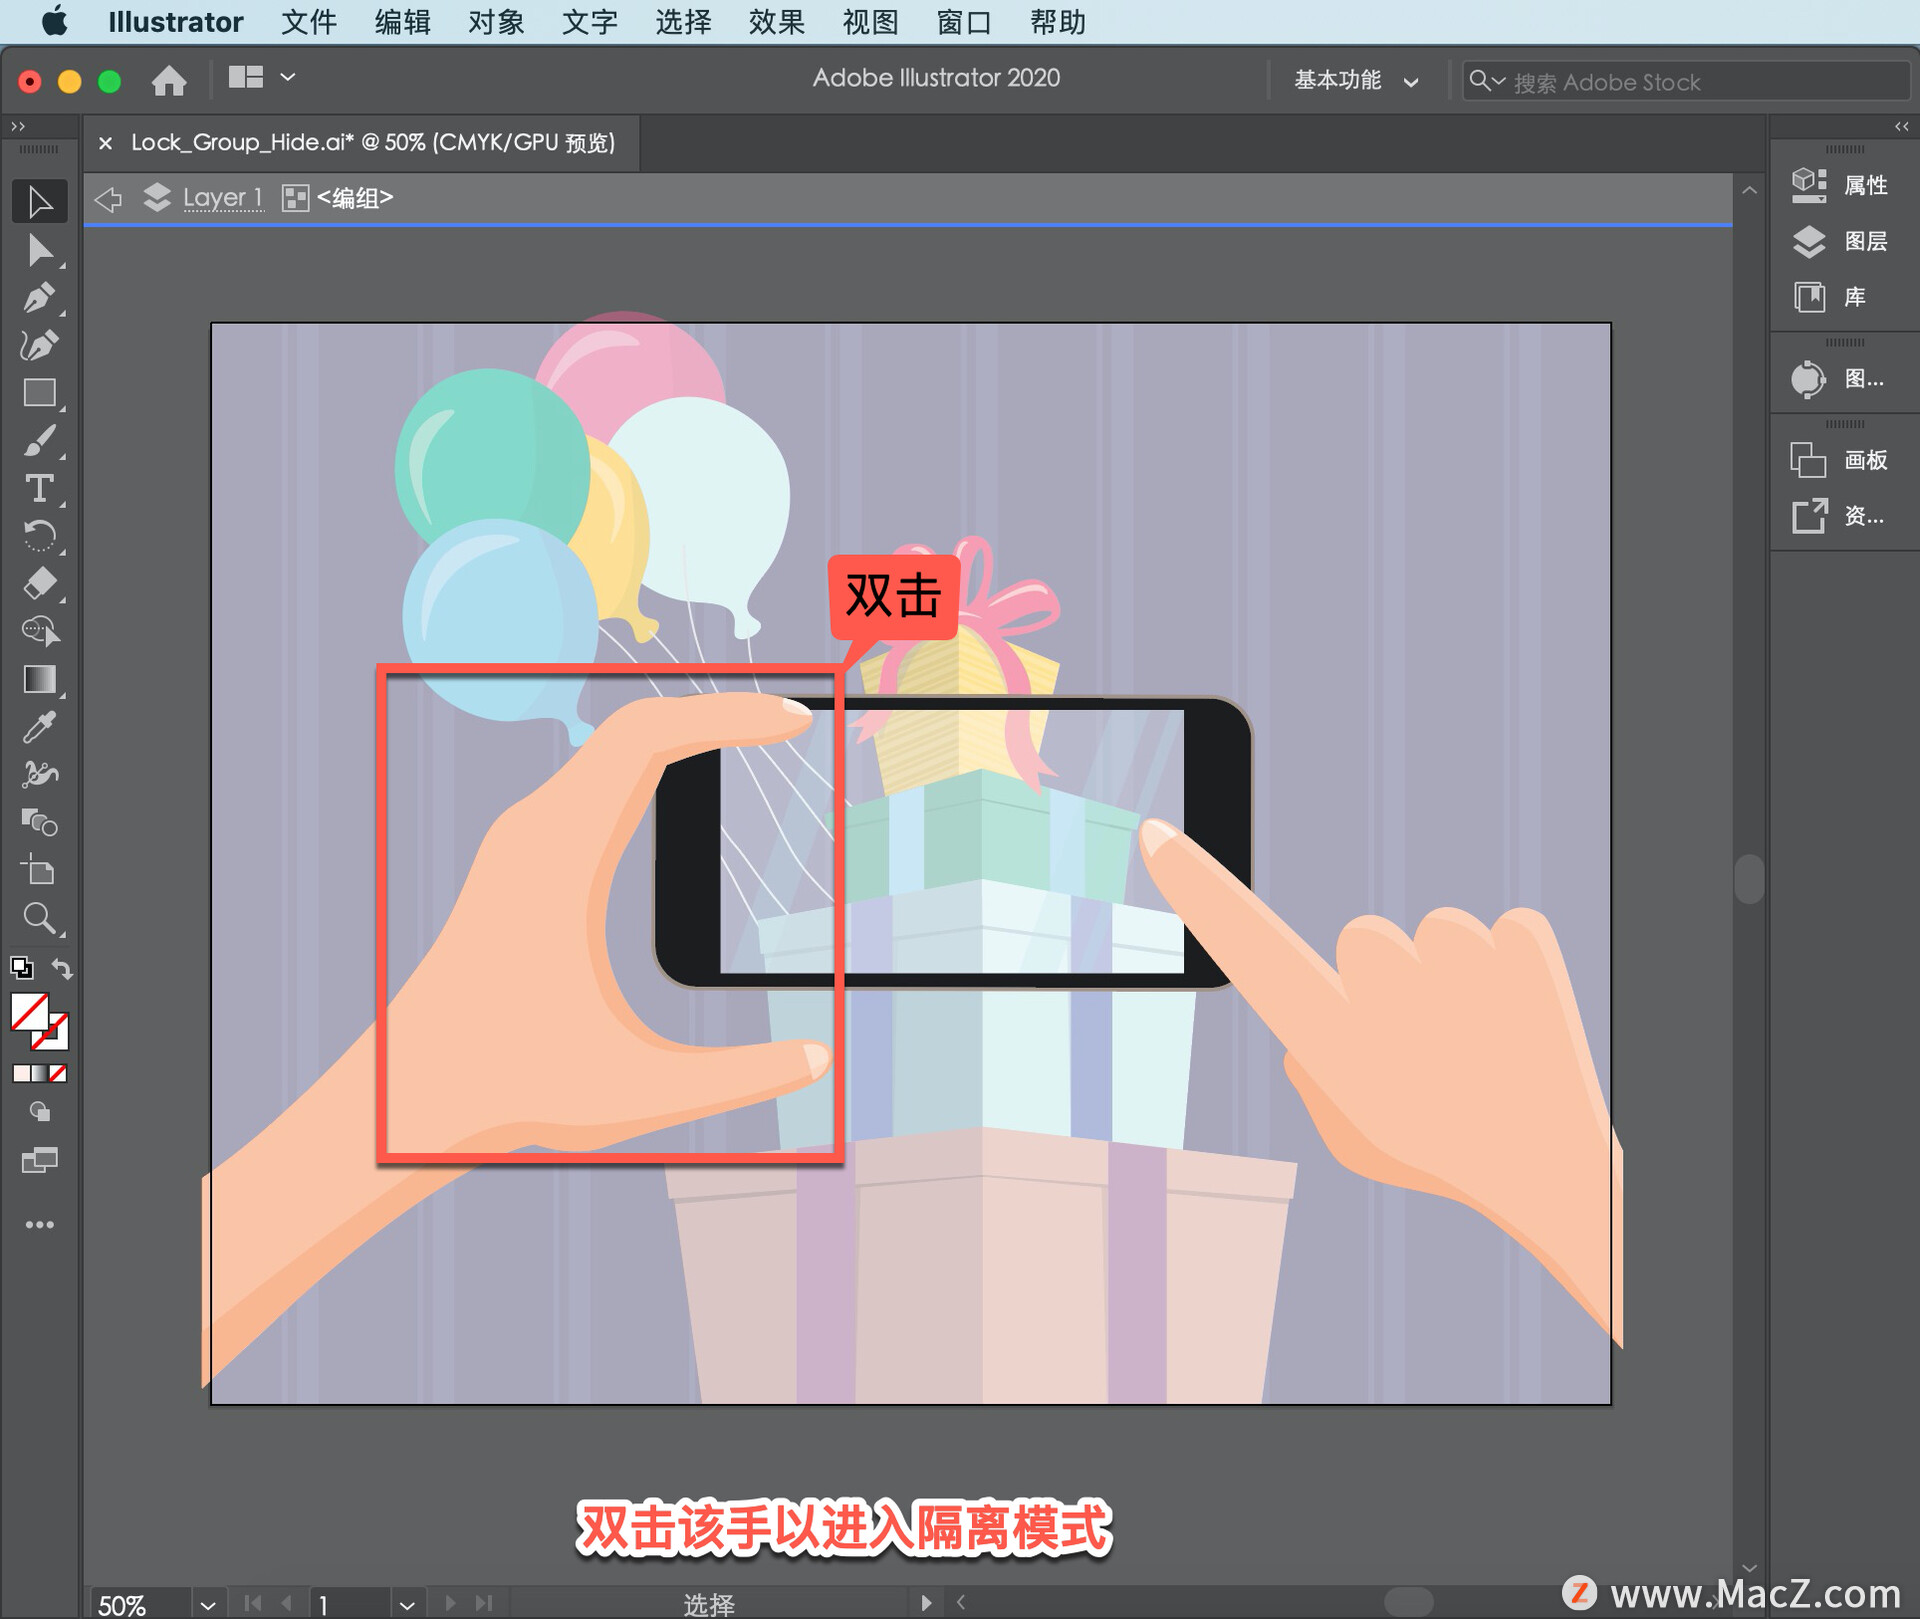Open the 对象 menu

[x=494, y=22]
